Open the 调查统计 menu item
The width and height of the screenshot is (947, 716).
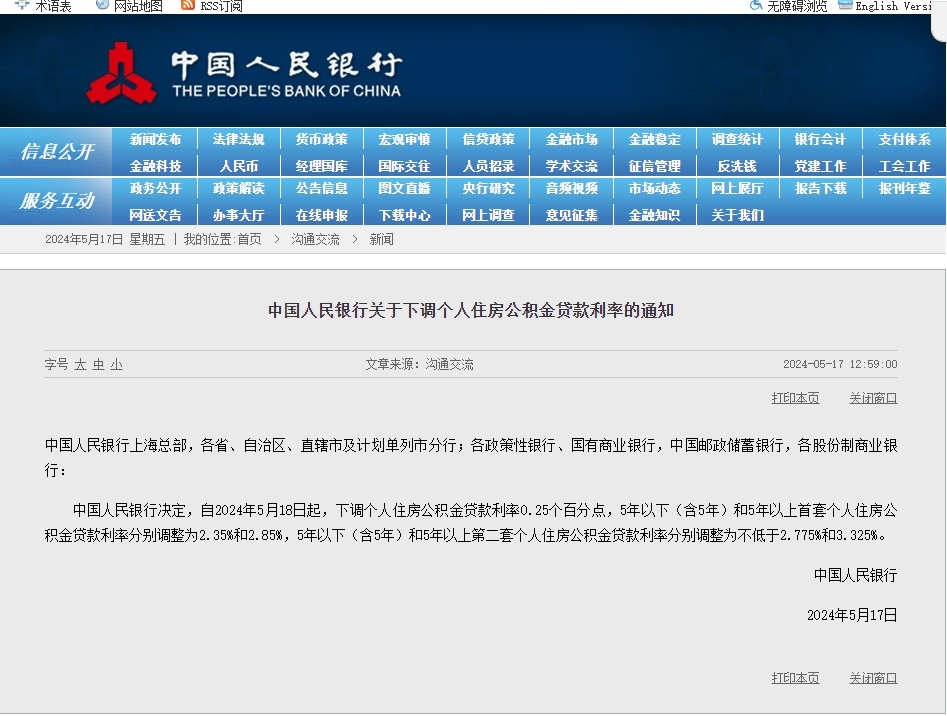[x=737, y=139]
